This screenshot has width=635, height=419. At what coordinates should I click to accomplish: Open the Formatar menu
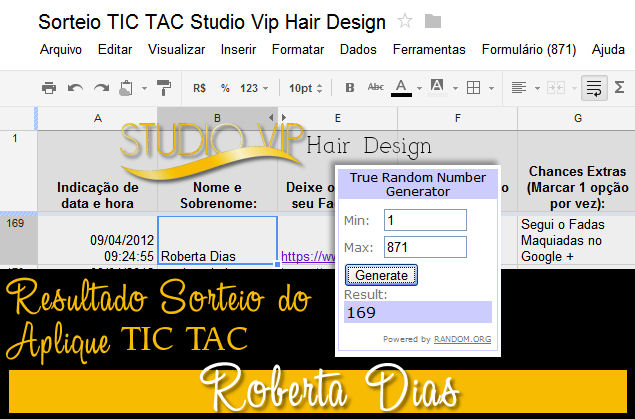(x=298, y=49)
